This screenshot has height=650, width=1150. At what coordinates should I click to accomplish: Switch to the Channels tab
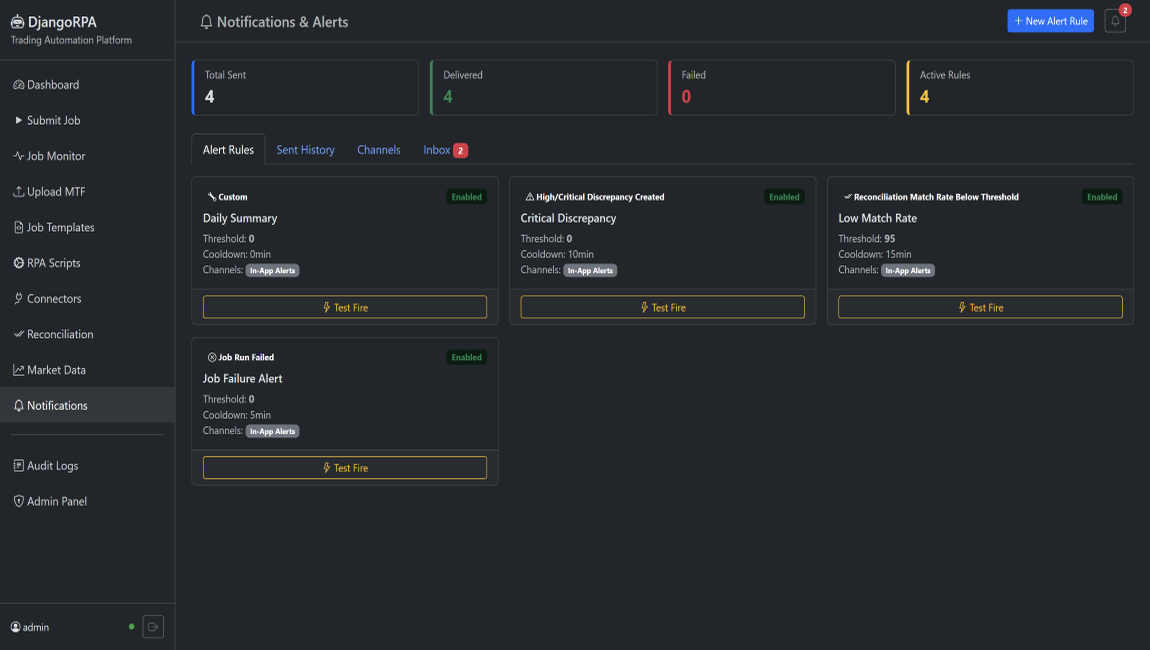[x=379, y=150]
